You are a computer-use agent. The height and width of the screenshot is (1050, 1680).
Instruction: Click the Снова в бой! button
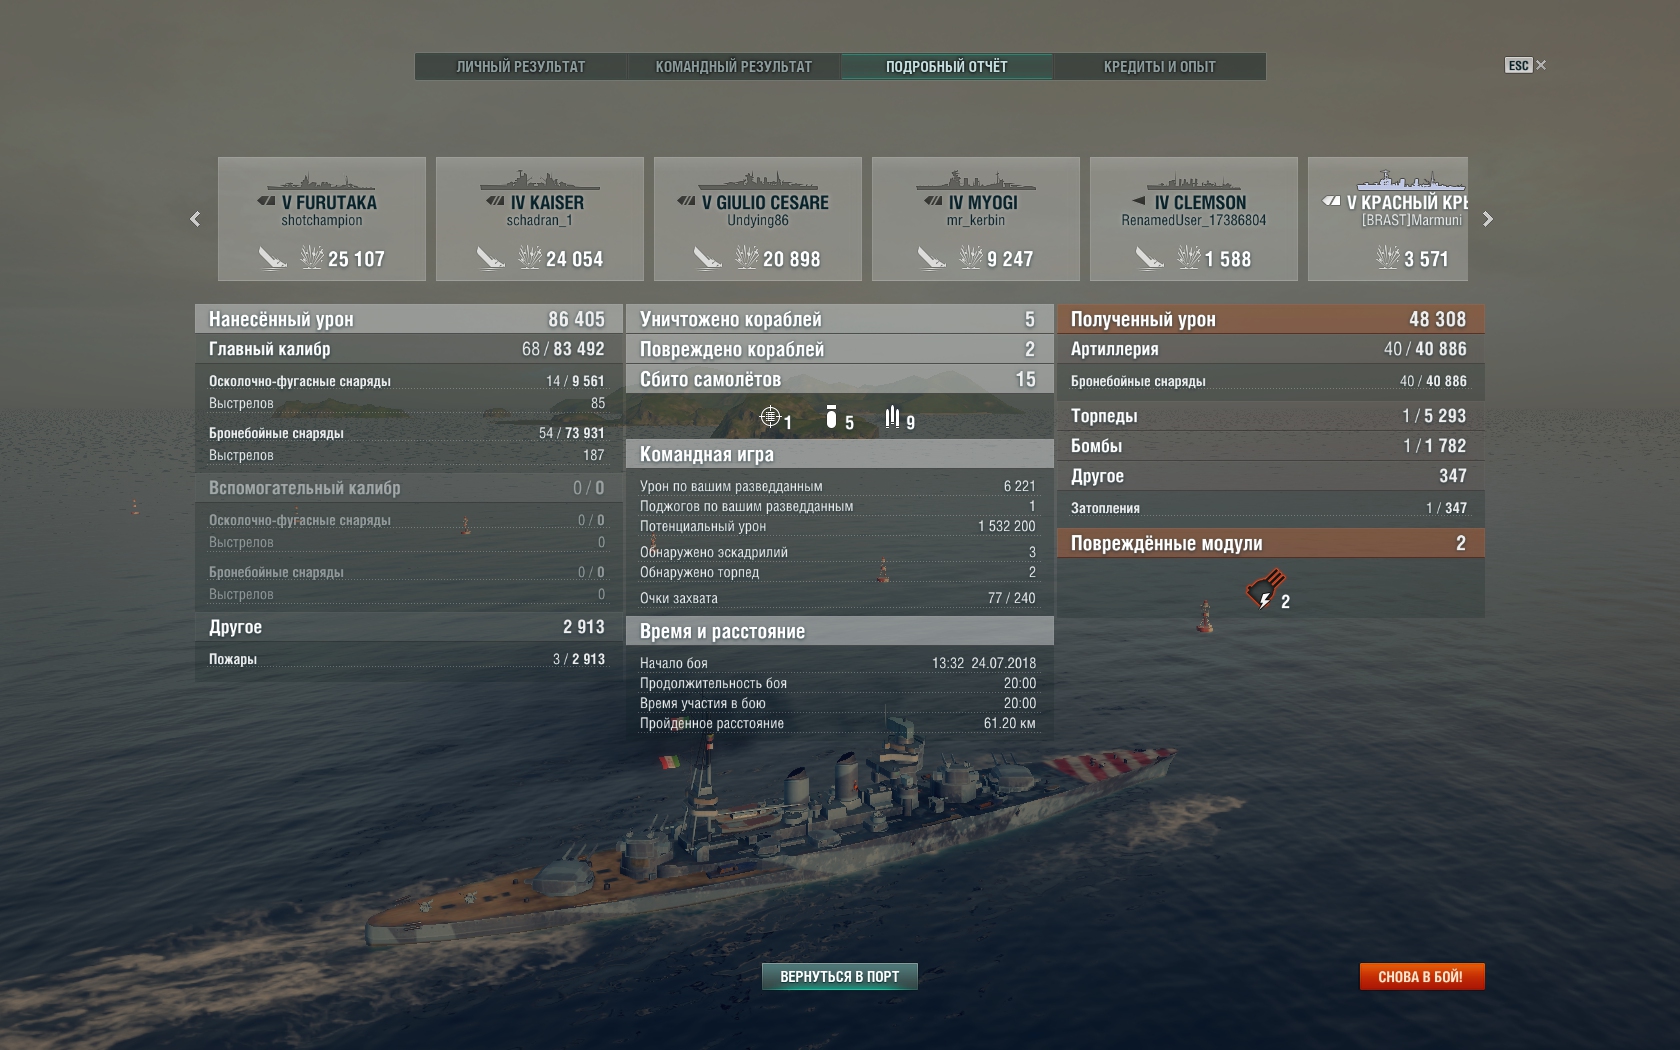pyautogui.click(x=1421, y=977)
